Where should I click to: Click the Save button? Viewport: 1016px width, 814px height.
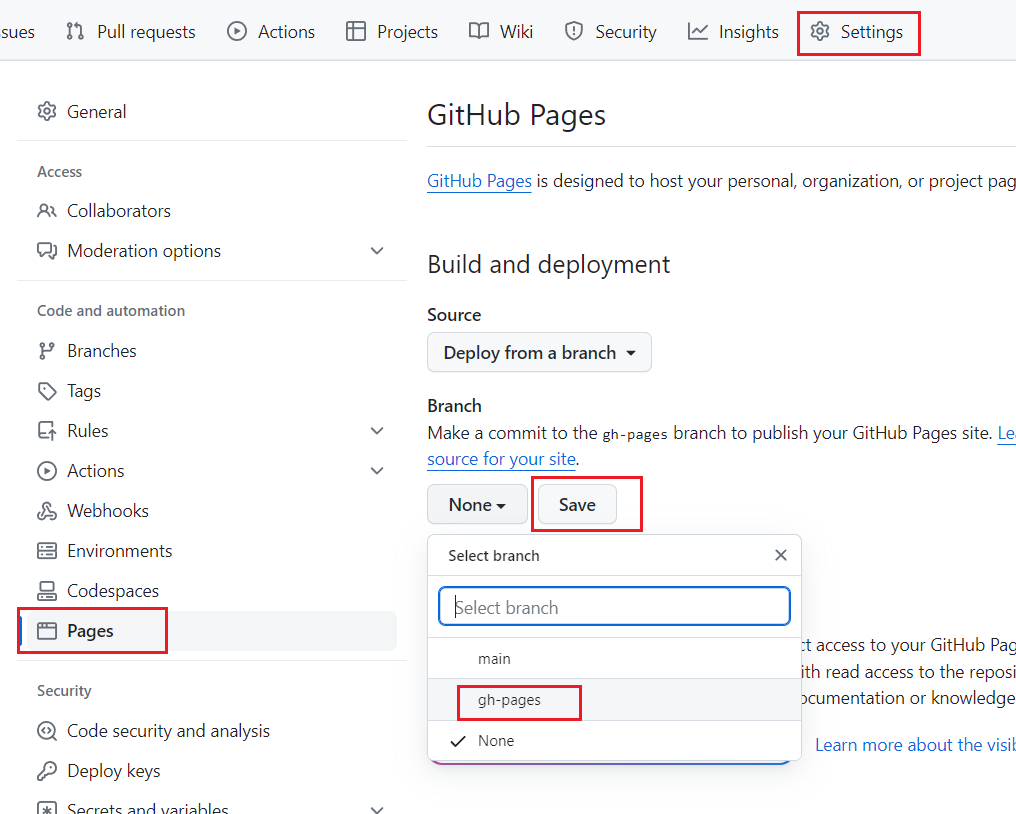click(577, 504)
